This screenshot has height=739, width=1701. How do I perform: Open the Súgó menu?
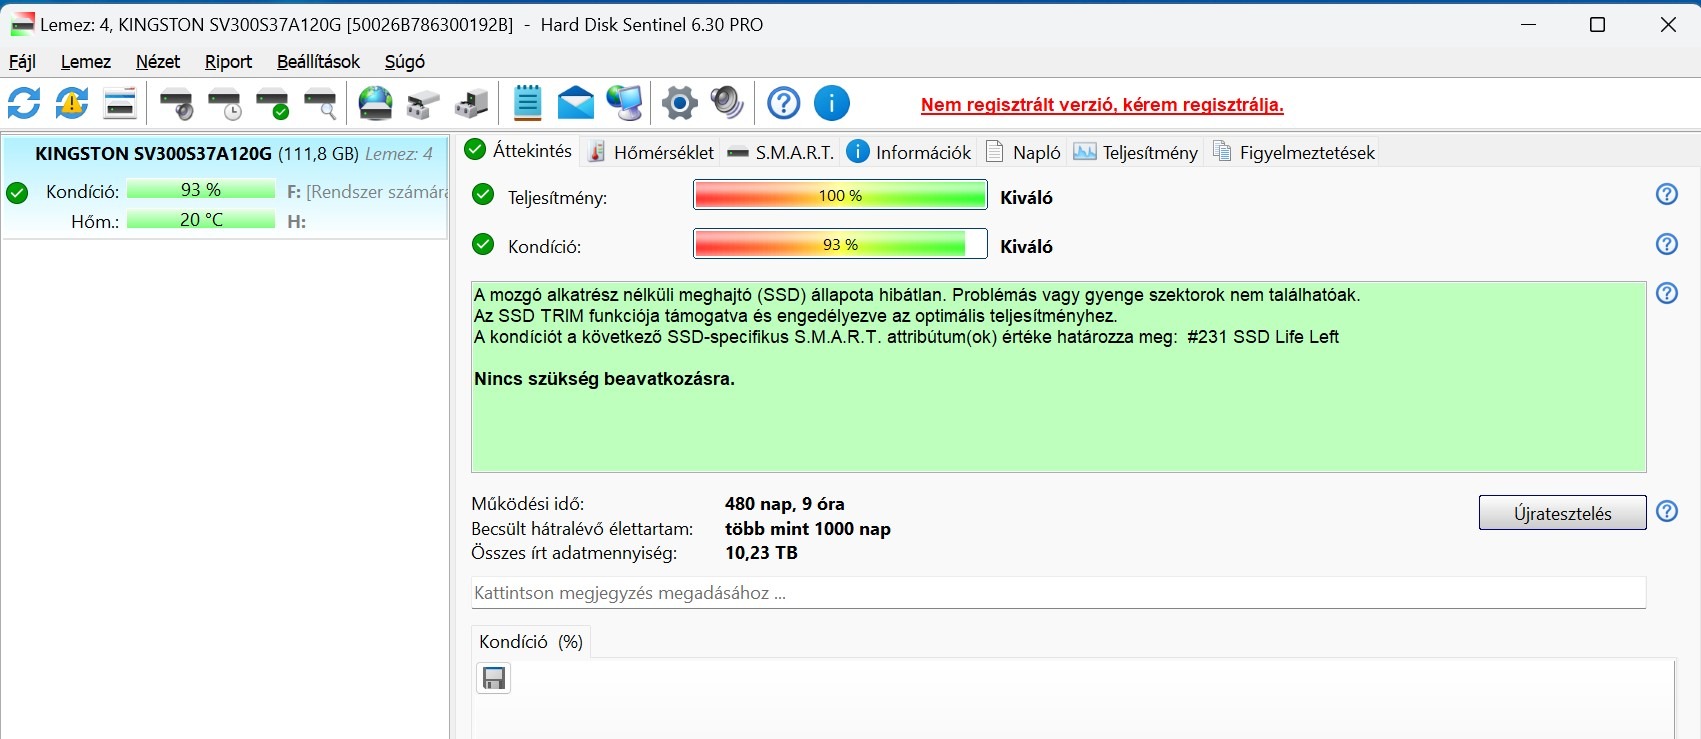point(405,62)
